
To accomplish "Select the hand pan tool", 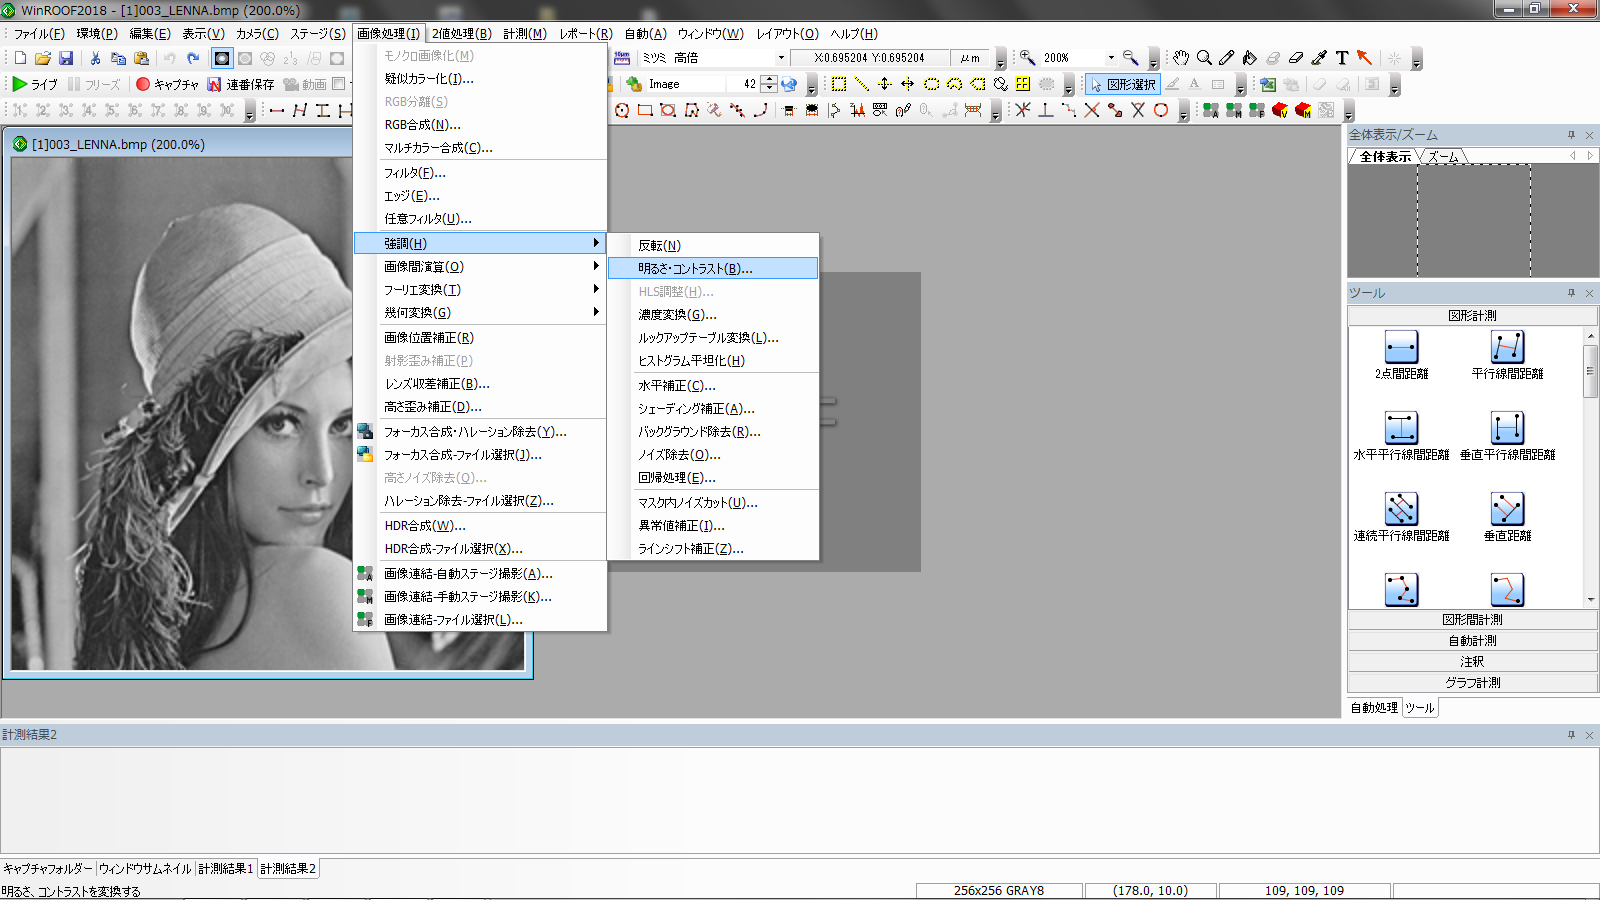I will 1181,58.
